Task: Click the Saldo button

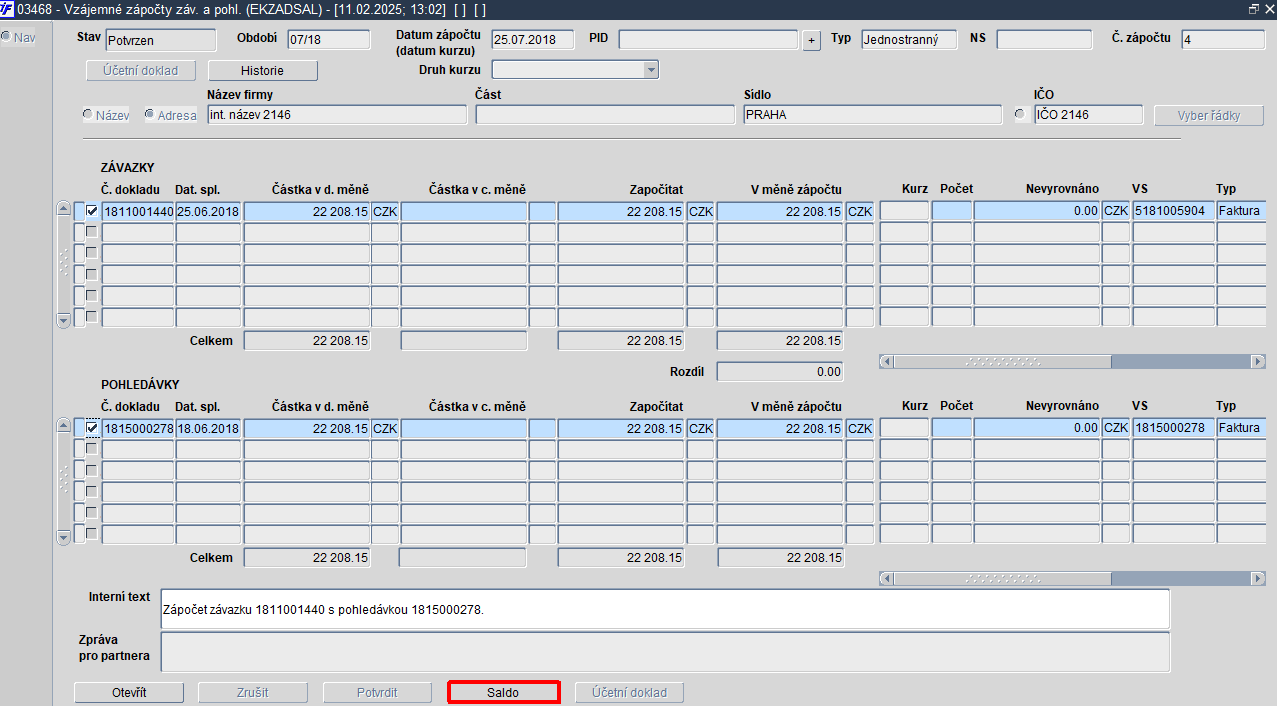Action: tap(503, 692)
